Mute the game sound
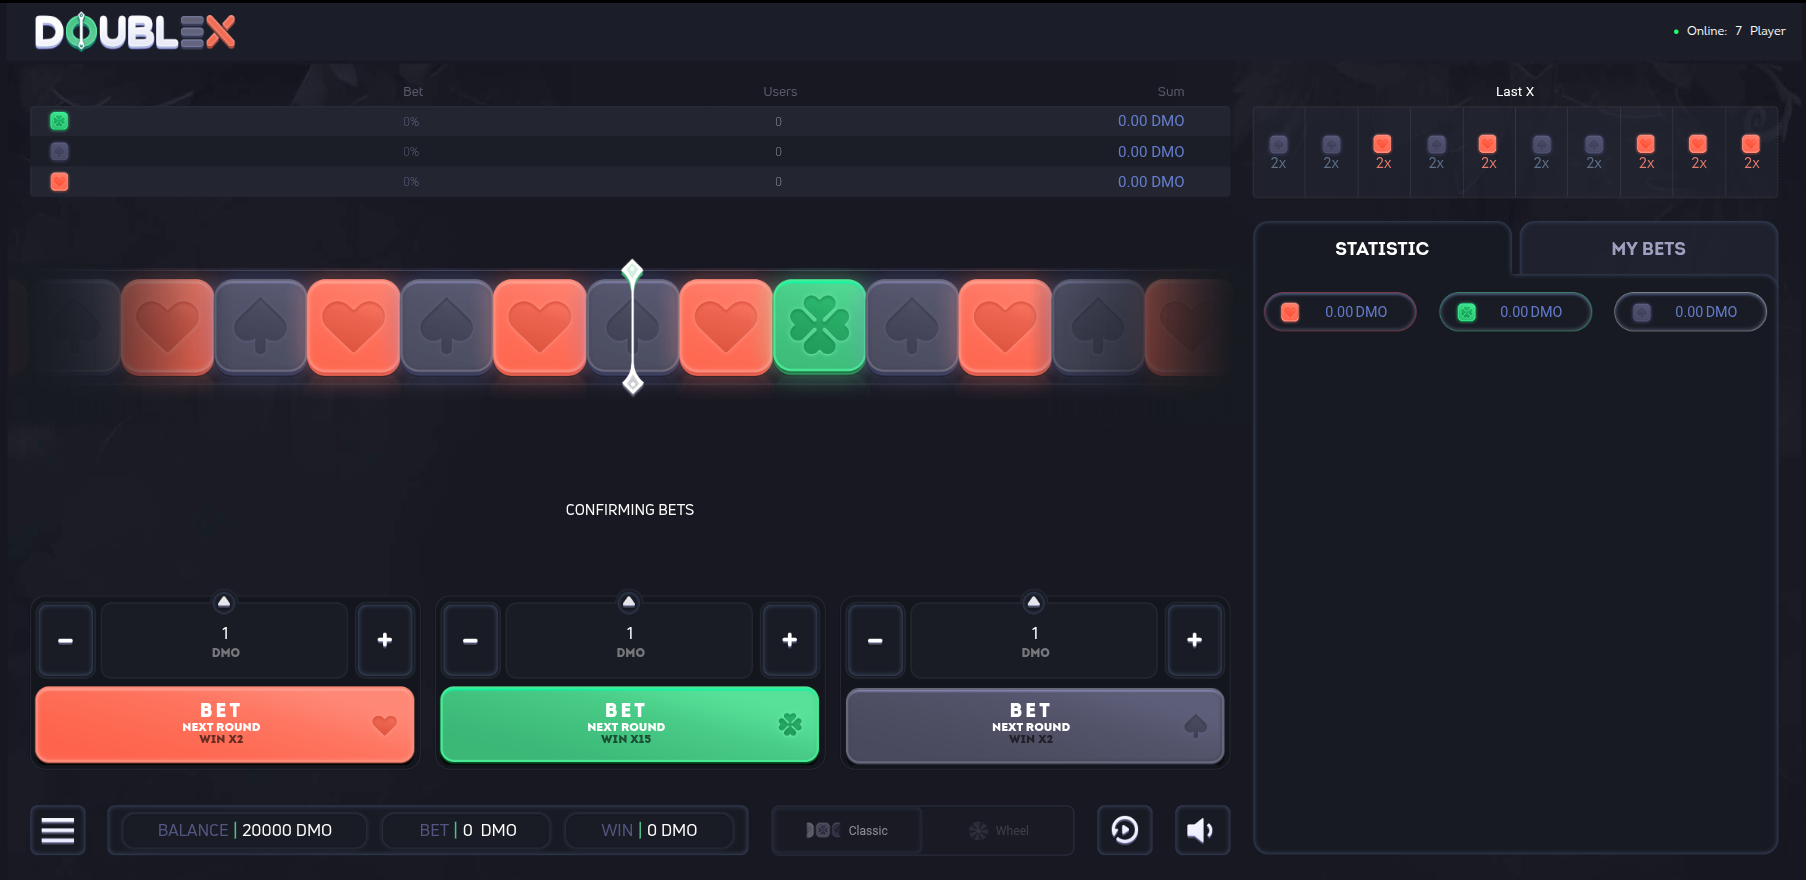This screenshot has width=1806, height=880. [x=1202, y=830]
